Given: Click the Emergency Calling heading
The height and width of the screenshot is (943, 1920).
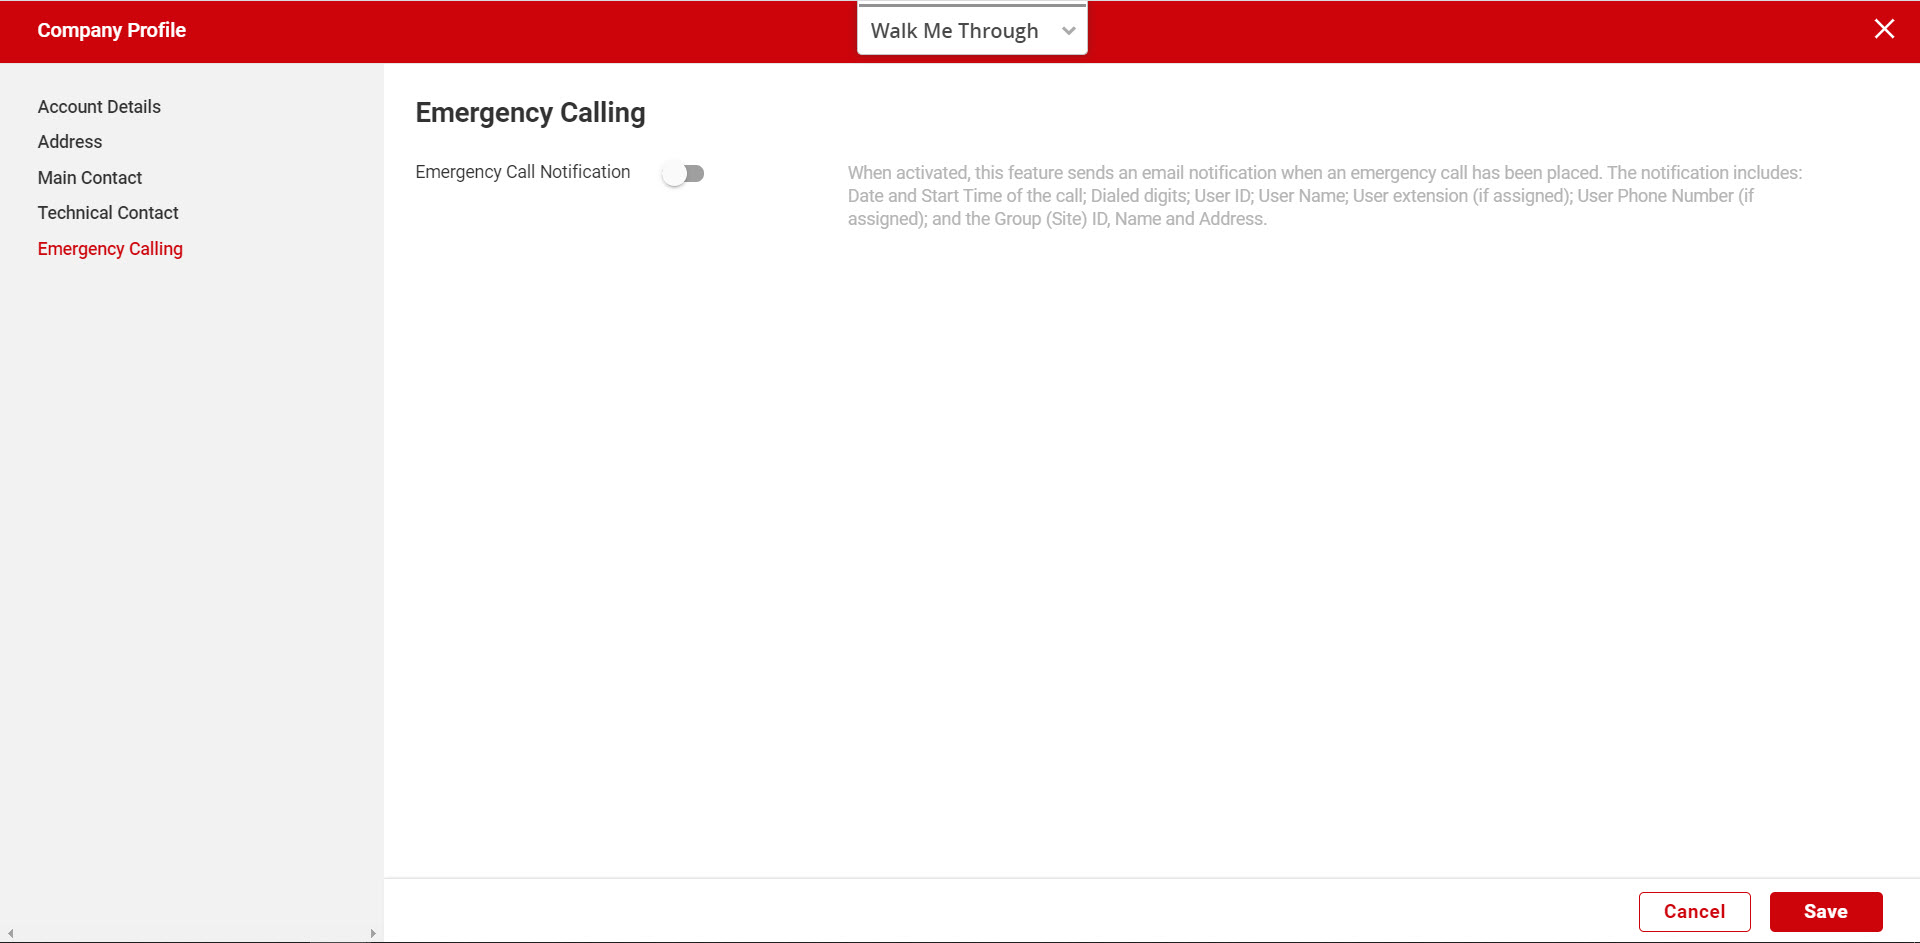Looking at the screenshot, I should tap(530, 113).
